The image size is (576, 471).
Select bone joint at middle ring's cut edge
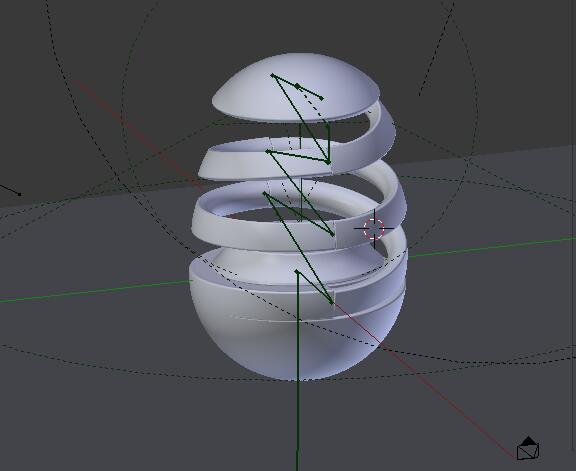333,234
